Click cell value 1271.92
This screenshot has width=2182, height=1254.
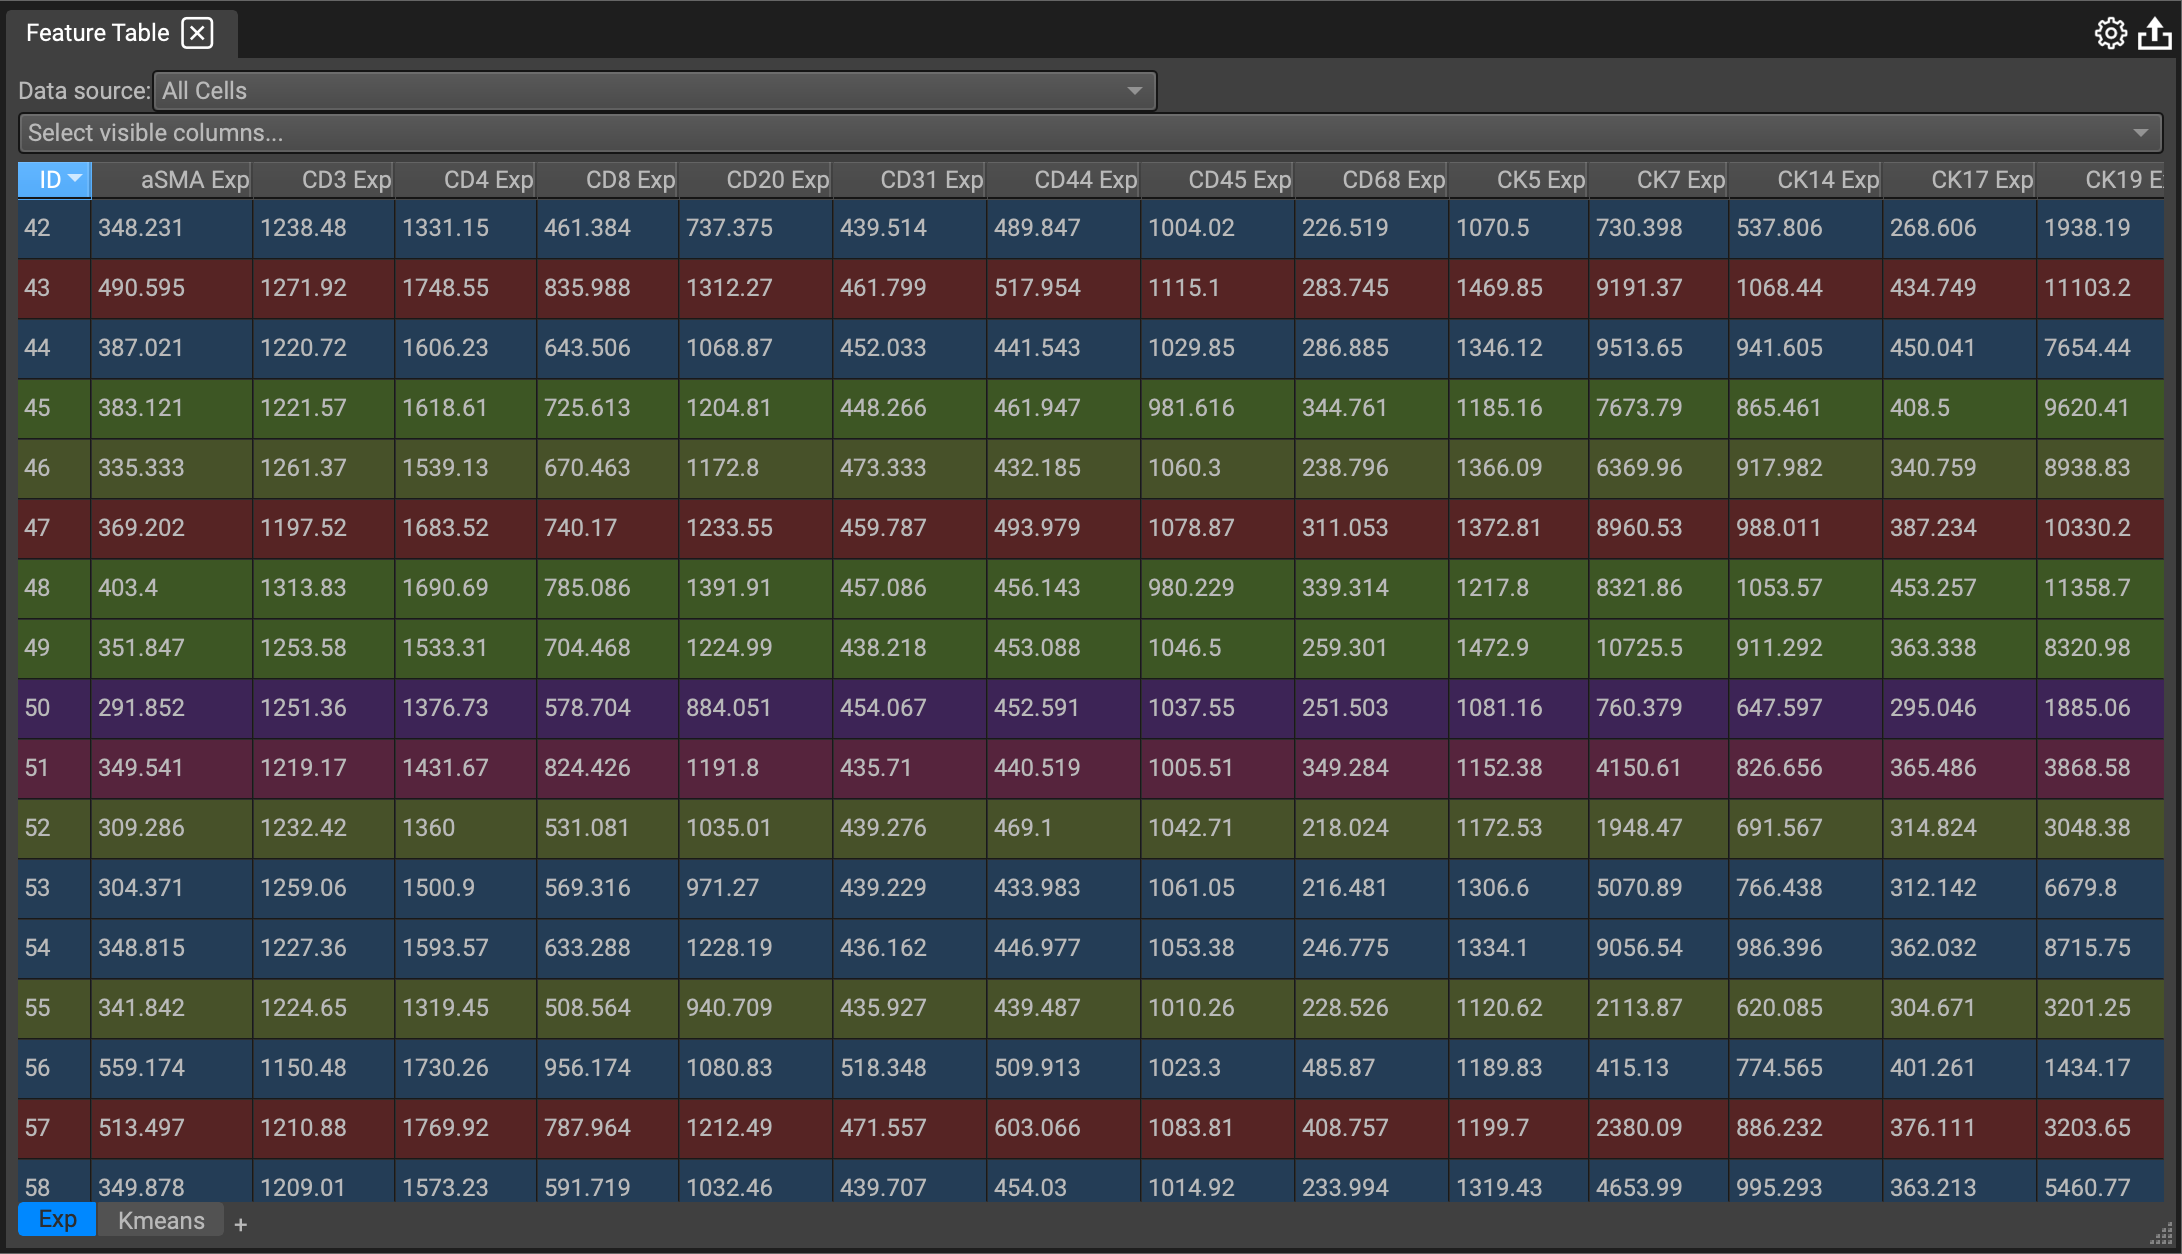coord(303,288)
